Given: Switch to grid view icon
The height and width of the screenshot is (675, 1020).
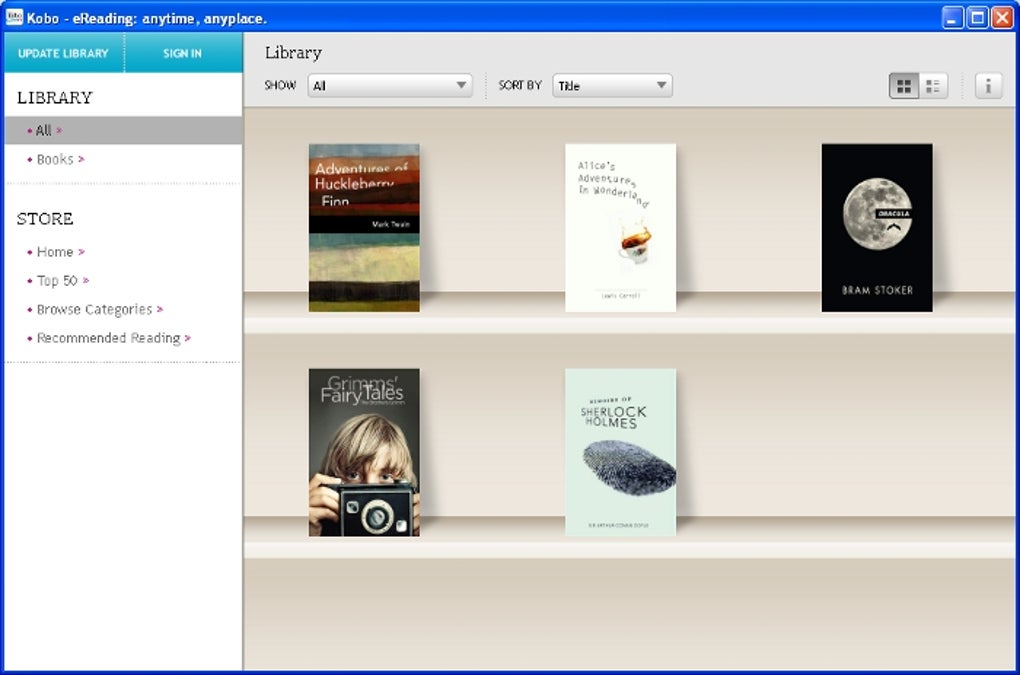Looking at the screenshot, I should 904,86.
